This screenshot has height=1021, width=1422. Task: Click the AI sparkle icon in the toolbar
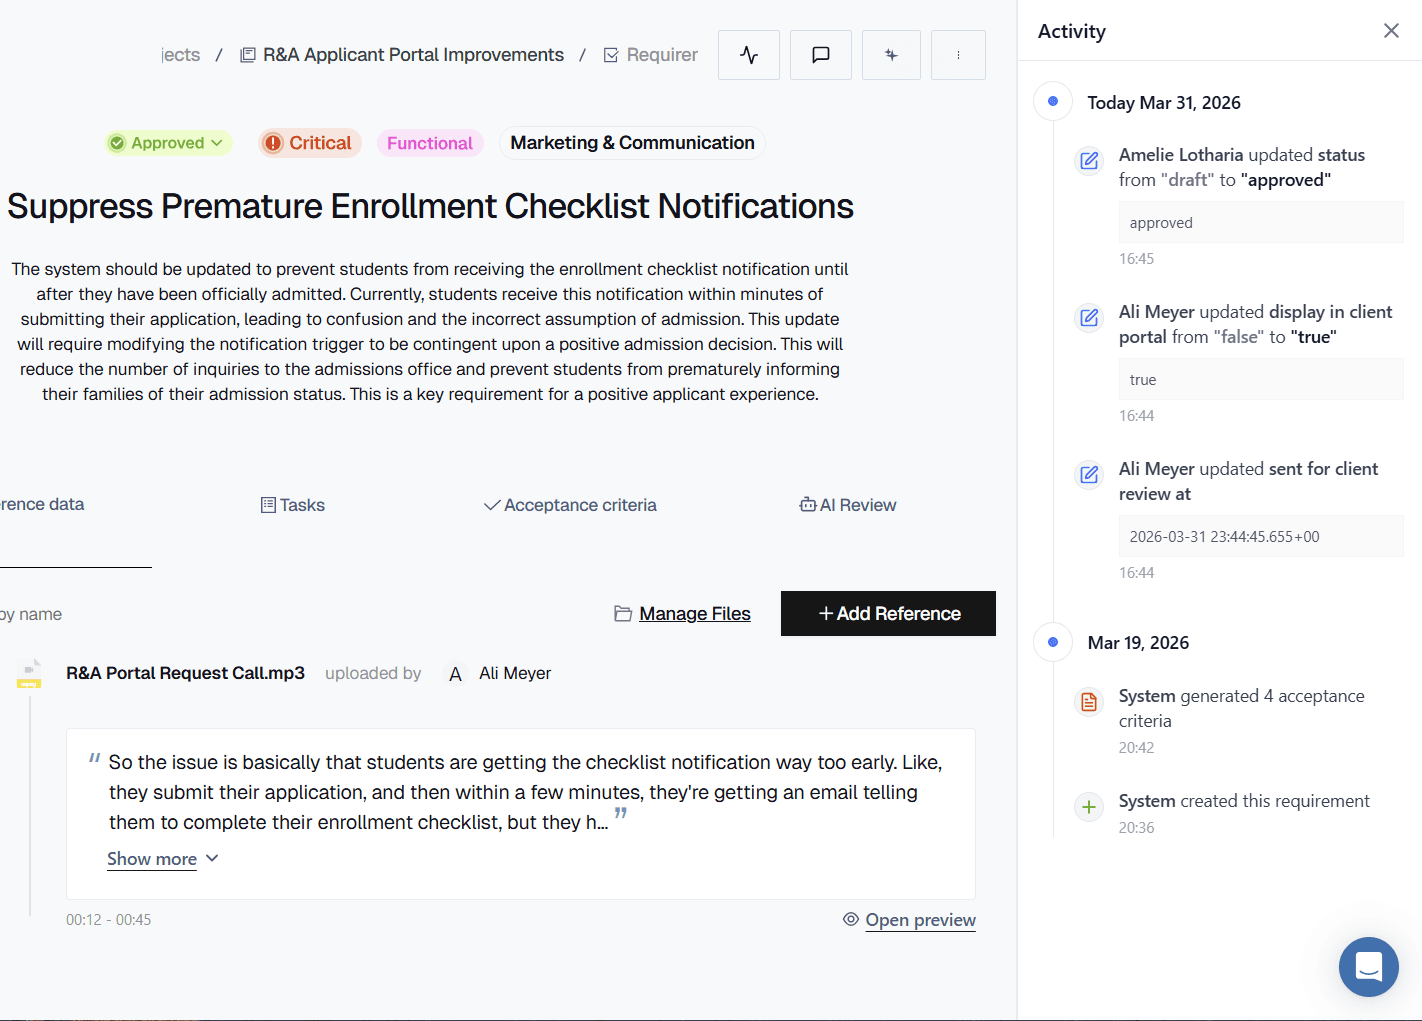(890, 55)
